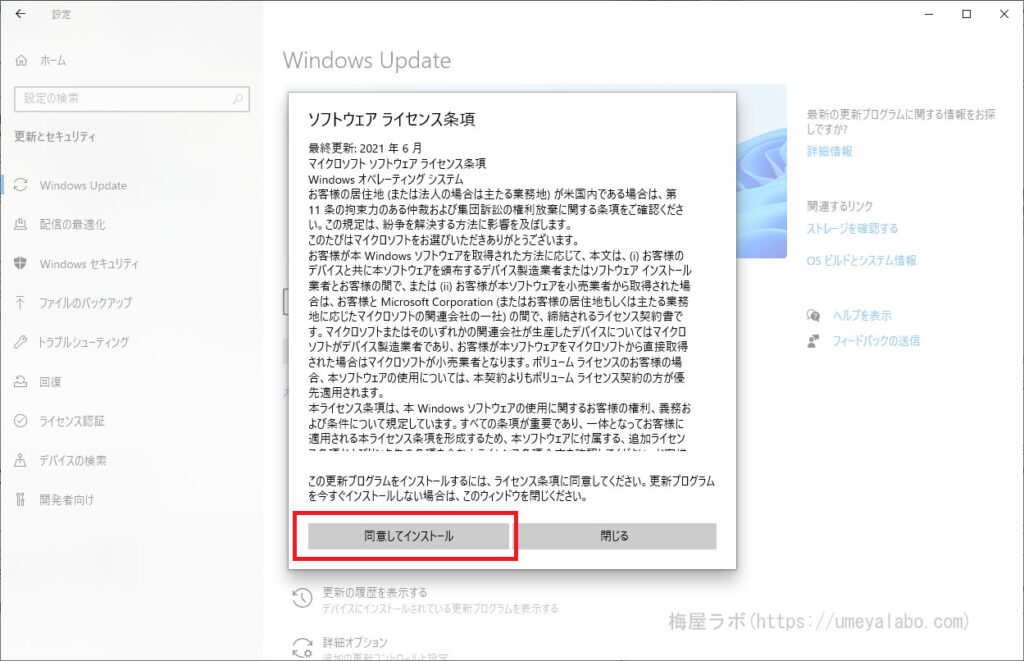
Task: Open トラブルシューティング settings
Action: 84,342
